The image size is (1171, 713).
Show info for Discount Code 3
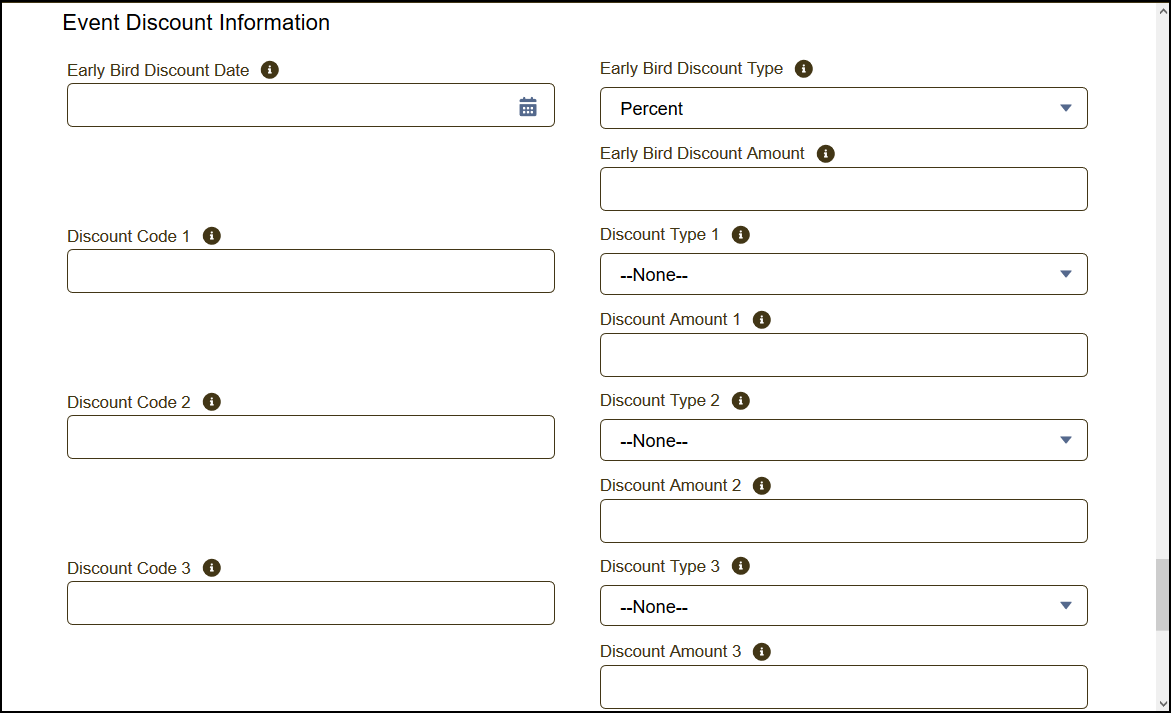211,568
